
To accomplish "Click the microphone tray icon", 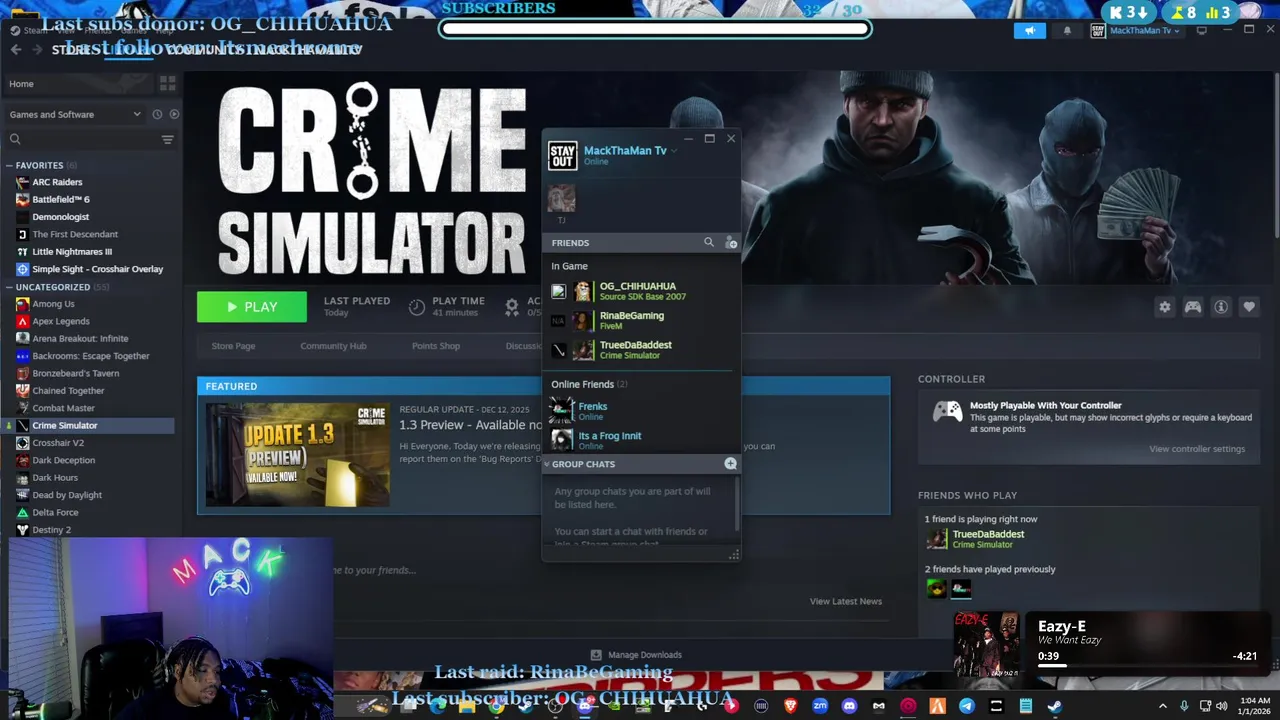I will point(1184,706).
